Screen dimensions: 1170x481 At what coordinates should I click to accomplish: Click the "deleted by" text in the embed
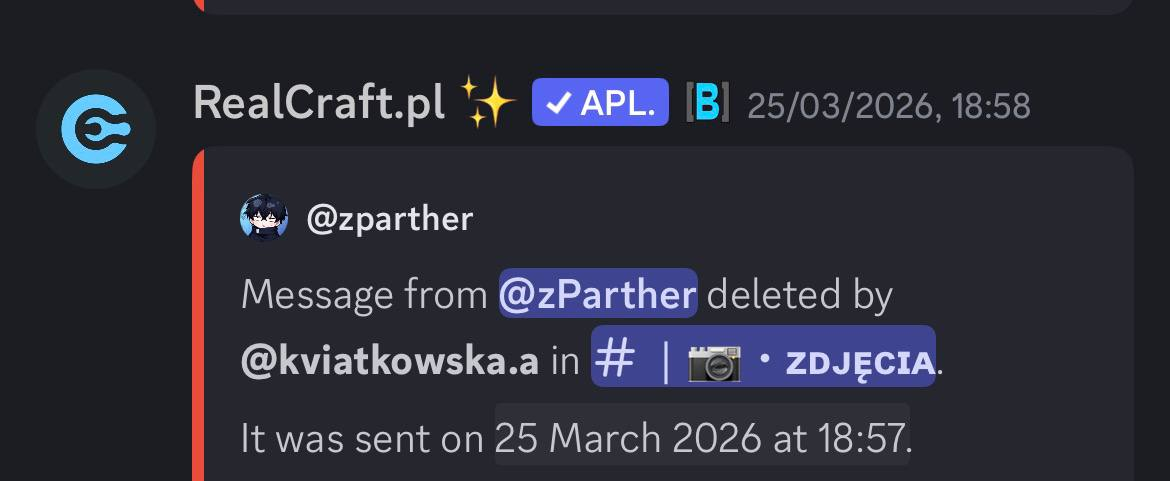[799, 295]
